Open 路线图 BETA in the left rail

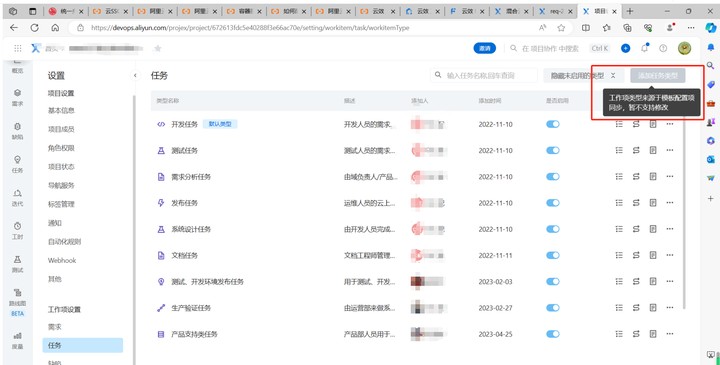[17, 302]
